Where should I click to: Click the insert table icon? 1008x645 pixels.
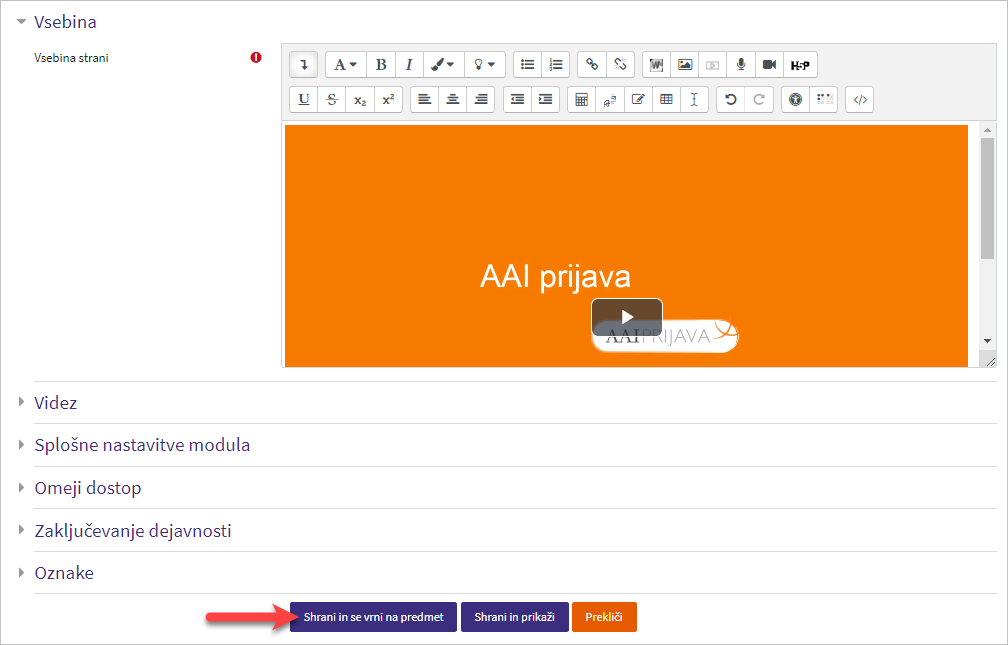coord(667,99)
